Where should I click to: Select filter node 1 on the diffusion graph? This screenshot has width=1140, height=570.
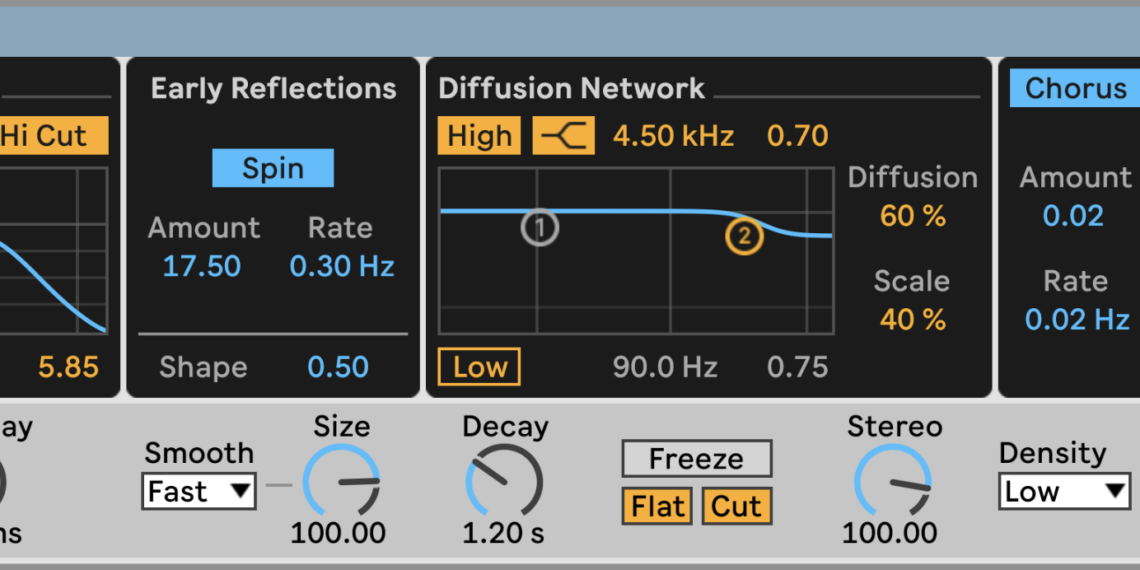(x=539, y=228)
